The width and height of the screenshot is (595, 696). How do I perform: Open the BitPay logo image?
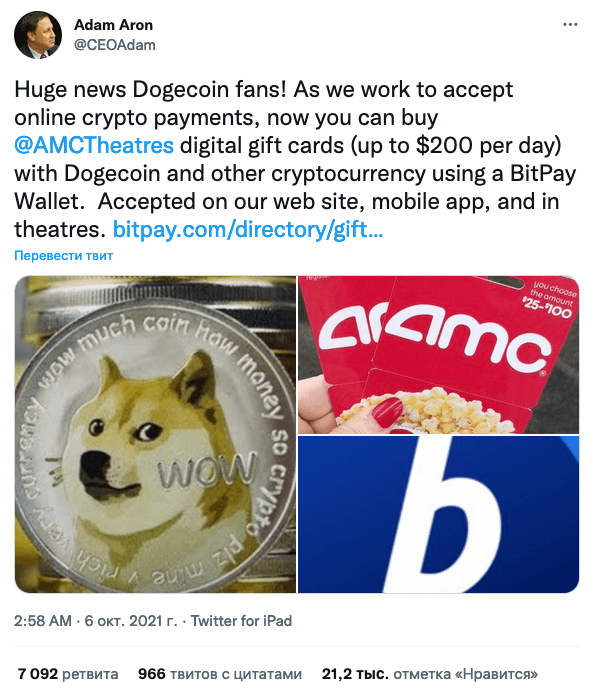438,514
